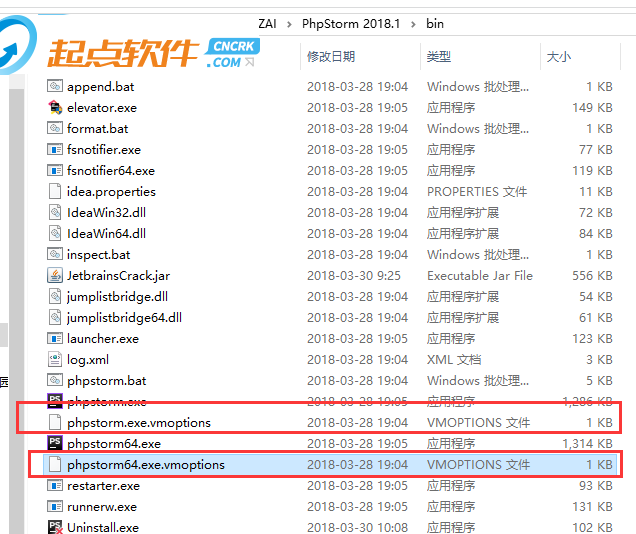
Task: Click the bin breadcrumb segment
Action: [435, 24]
